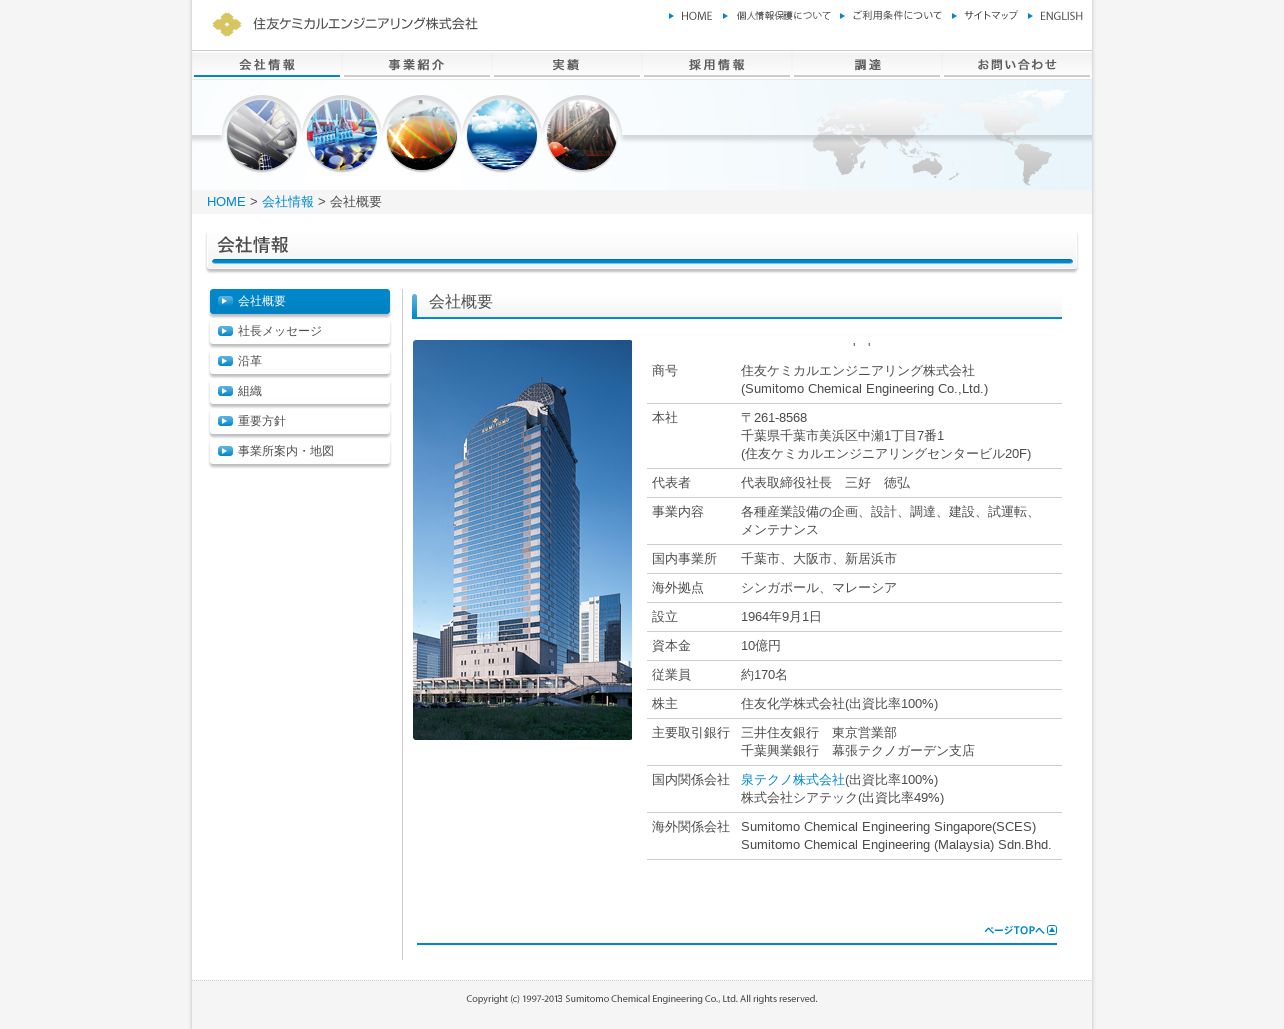Click the blue plant model circular thumbnail
Screen dimensions: 1284x1029
341,134
